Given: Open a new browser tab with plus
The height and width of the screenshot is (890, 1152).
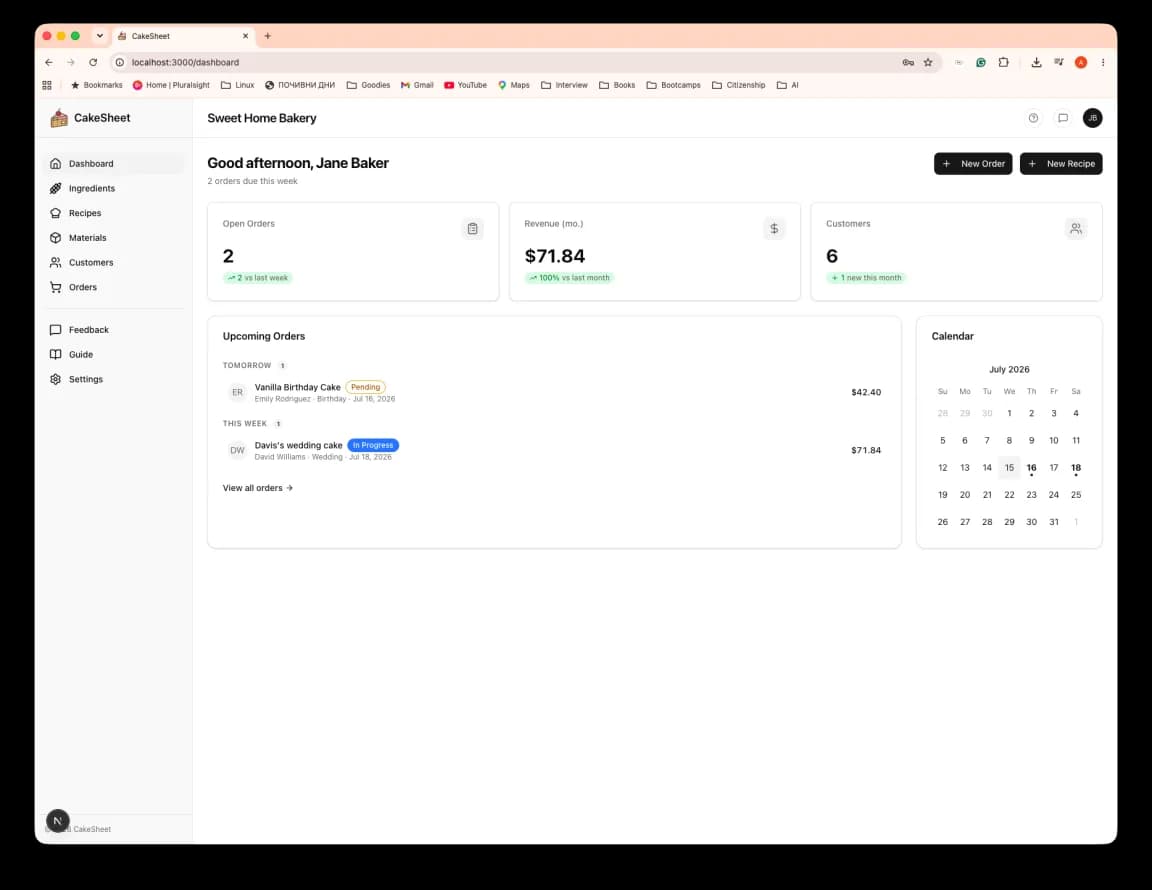Looking at the screenshot, I should (267, 36).
